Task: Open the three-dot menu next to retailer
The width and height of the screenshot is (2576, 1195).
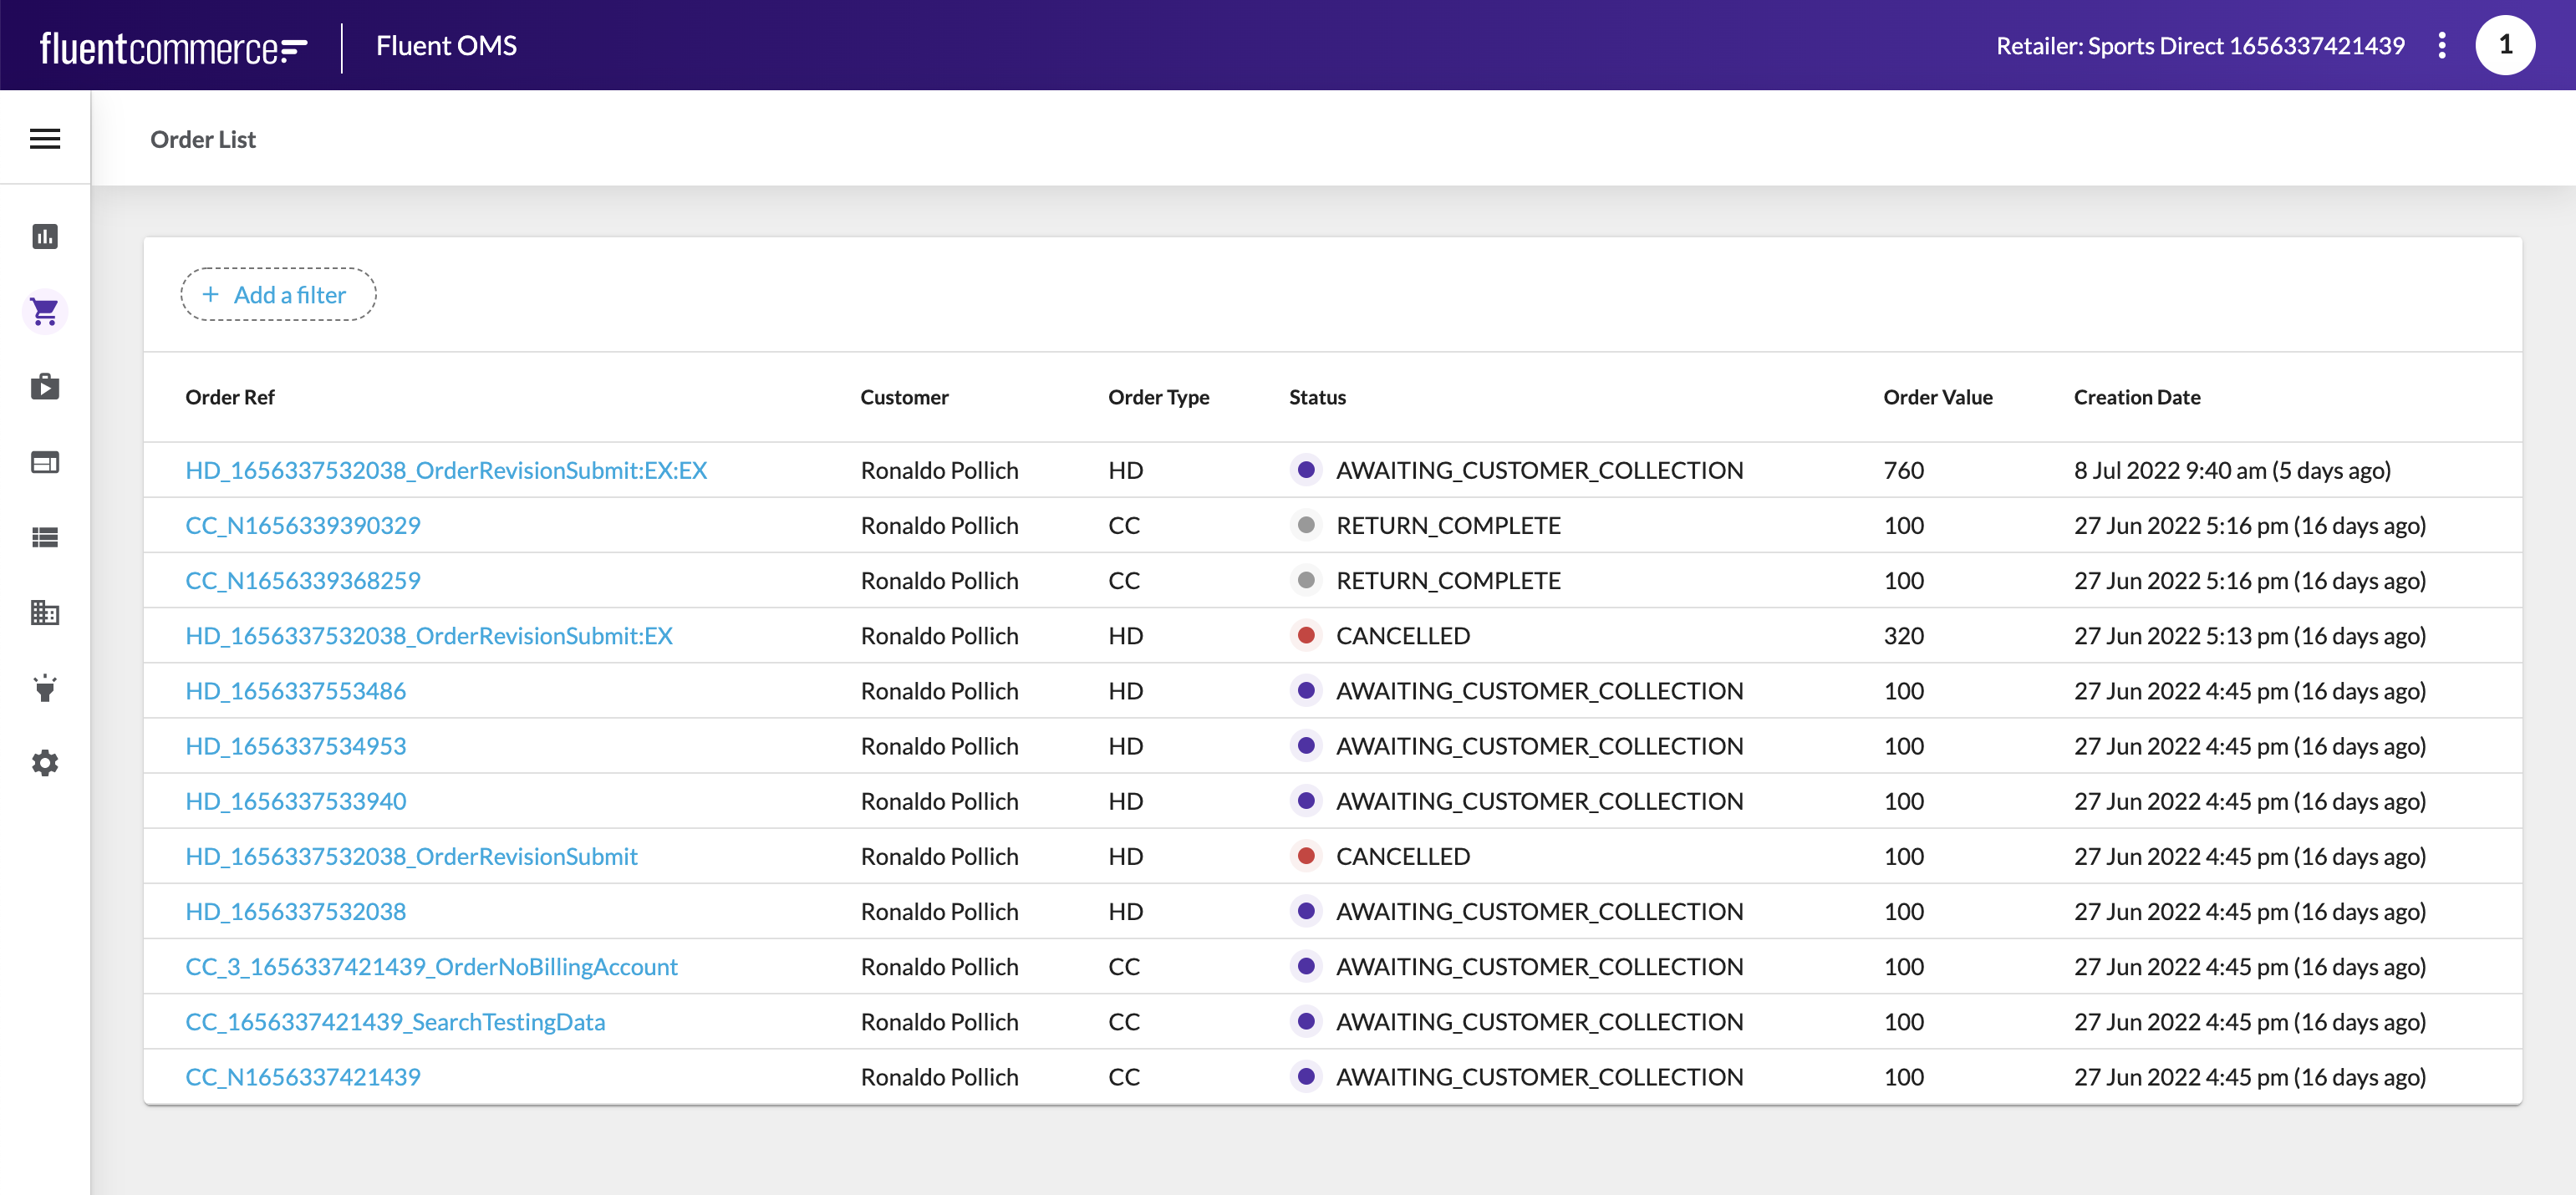Action: click(x=2441, y=46)
